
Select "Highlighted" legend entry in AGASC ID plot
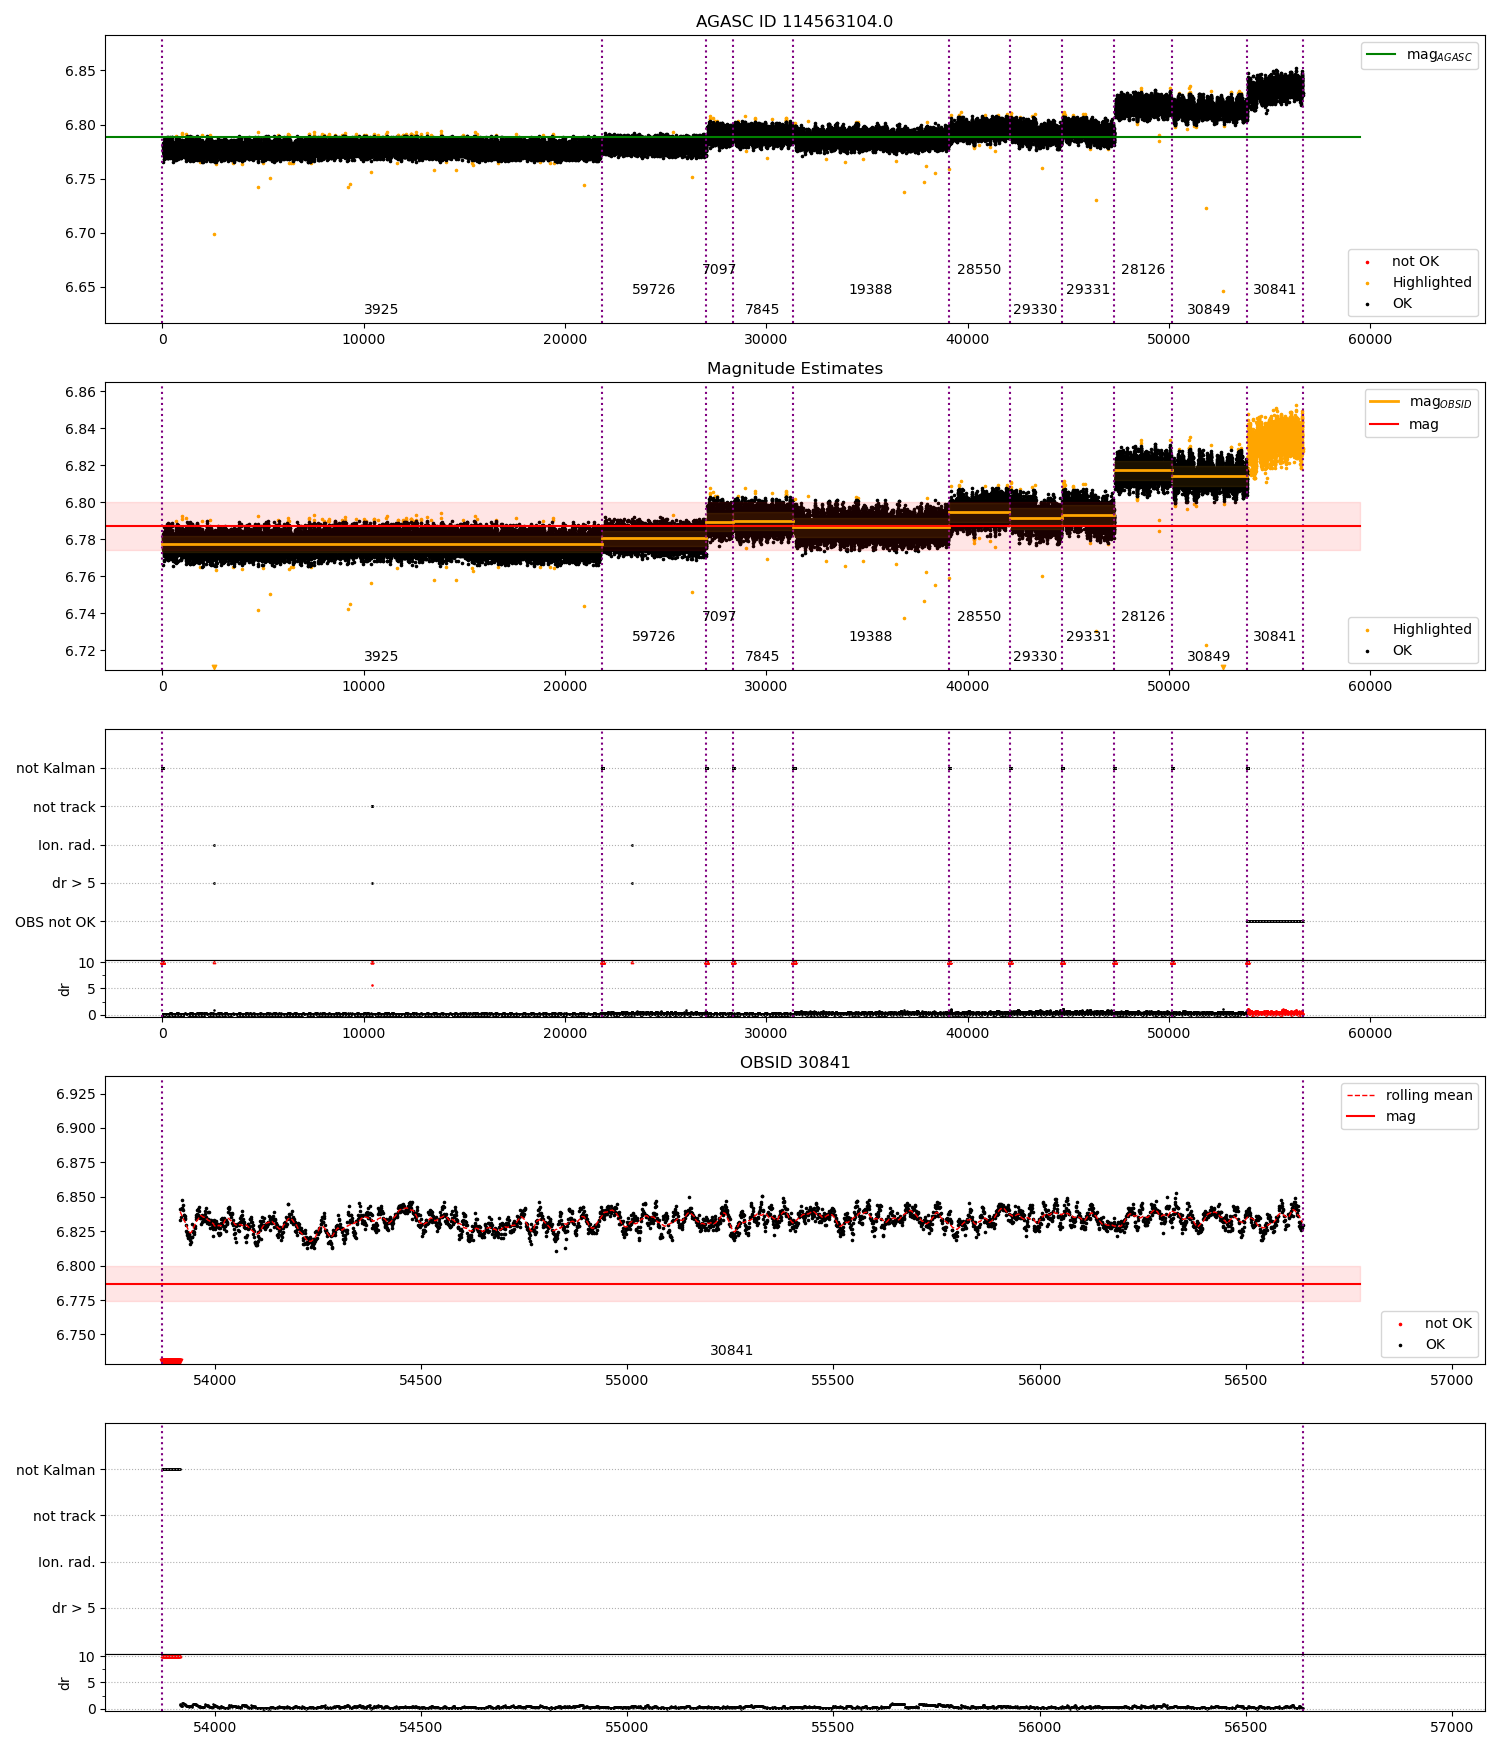click(x=1420, y=283)
